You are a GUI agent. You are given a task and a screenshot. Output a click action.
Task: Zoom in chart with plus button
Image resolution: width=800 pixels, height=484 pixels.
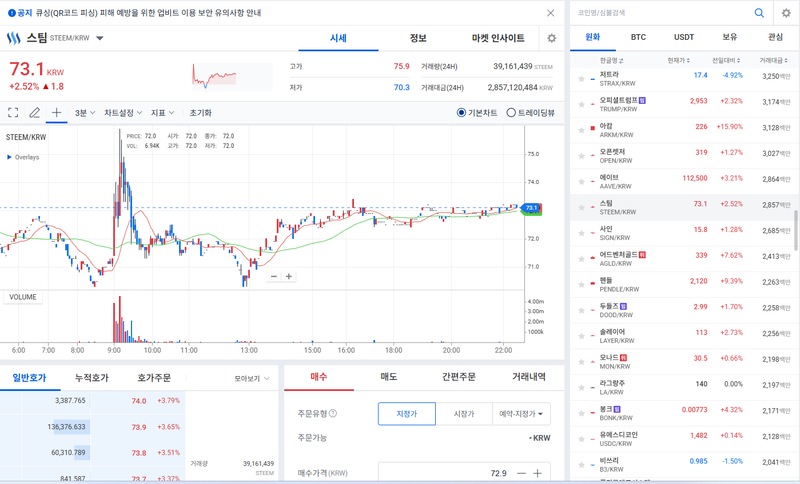tap(289, 276)
